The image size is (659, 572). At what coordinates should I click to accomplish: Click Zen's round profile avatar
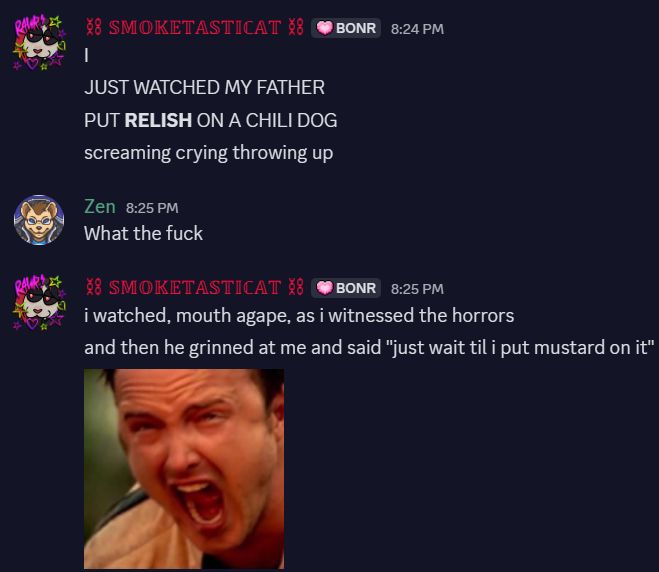point(39,220)
